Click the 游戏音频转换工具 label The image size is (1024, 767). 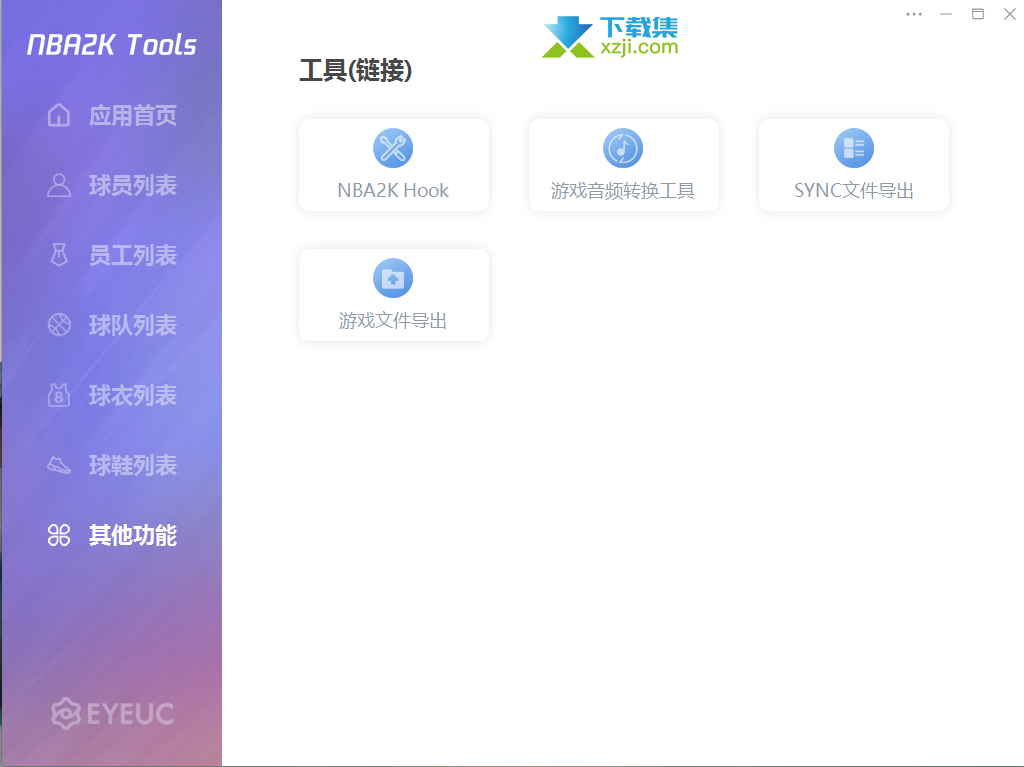[623, 191]
